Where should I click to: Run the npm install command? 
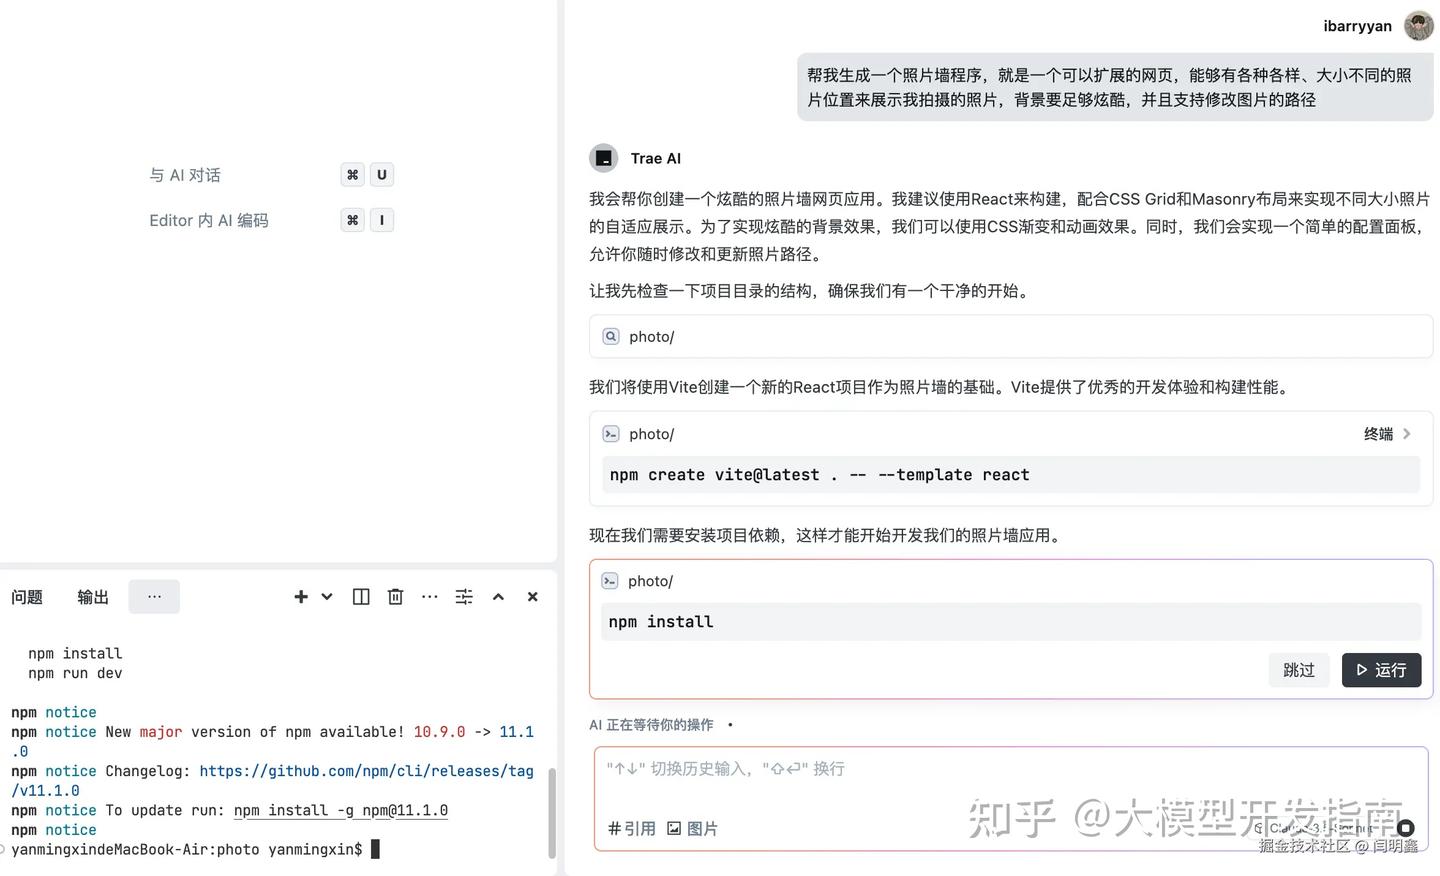click(1381, 670)
